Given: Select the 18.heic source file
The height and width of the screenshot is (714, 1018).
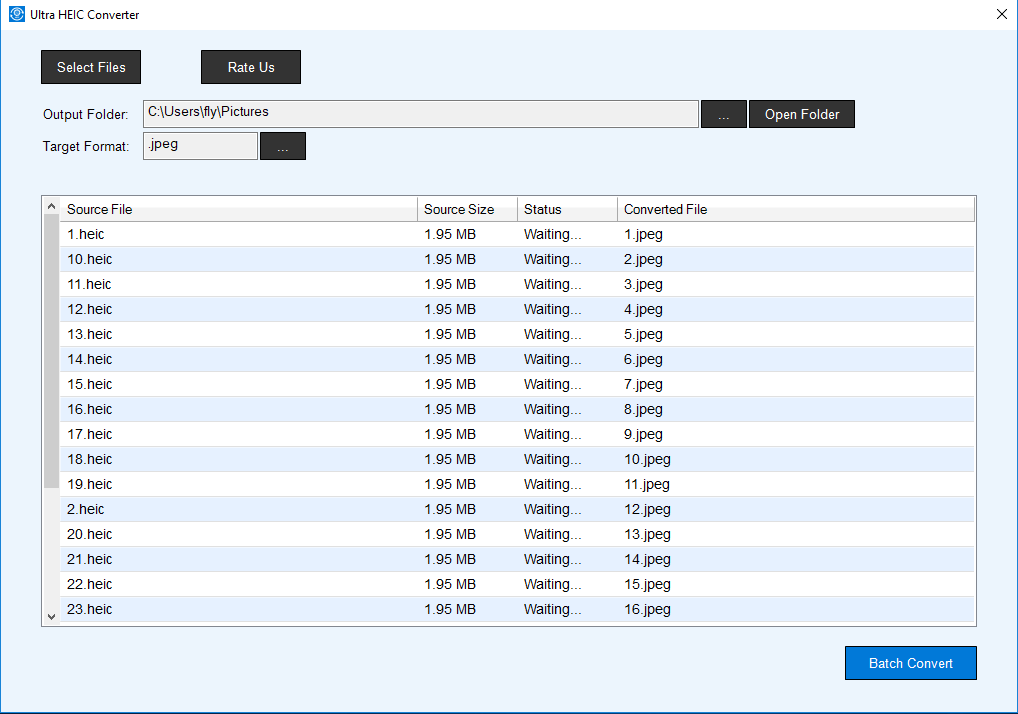Looking at the screenshot, I should (x=90, y=459).
